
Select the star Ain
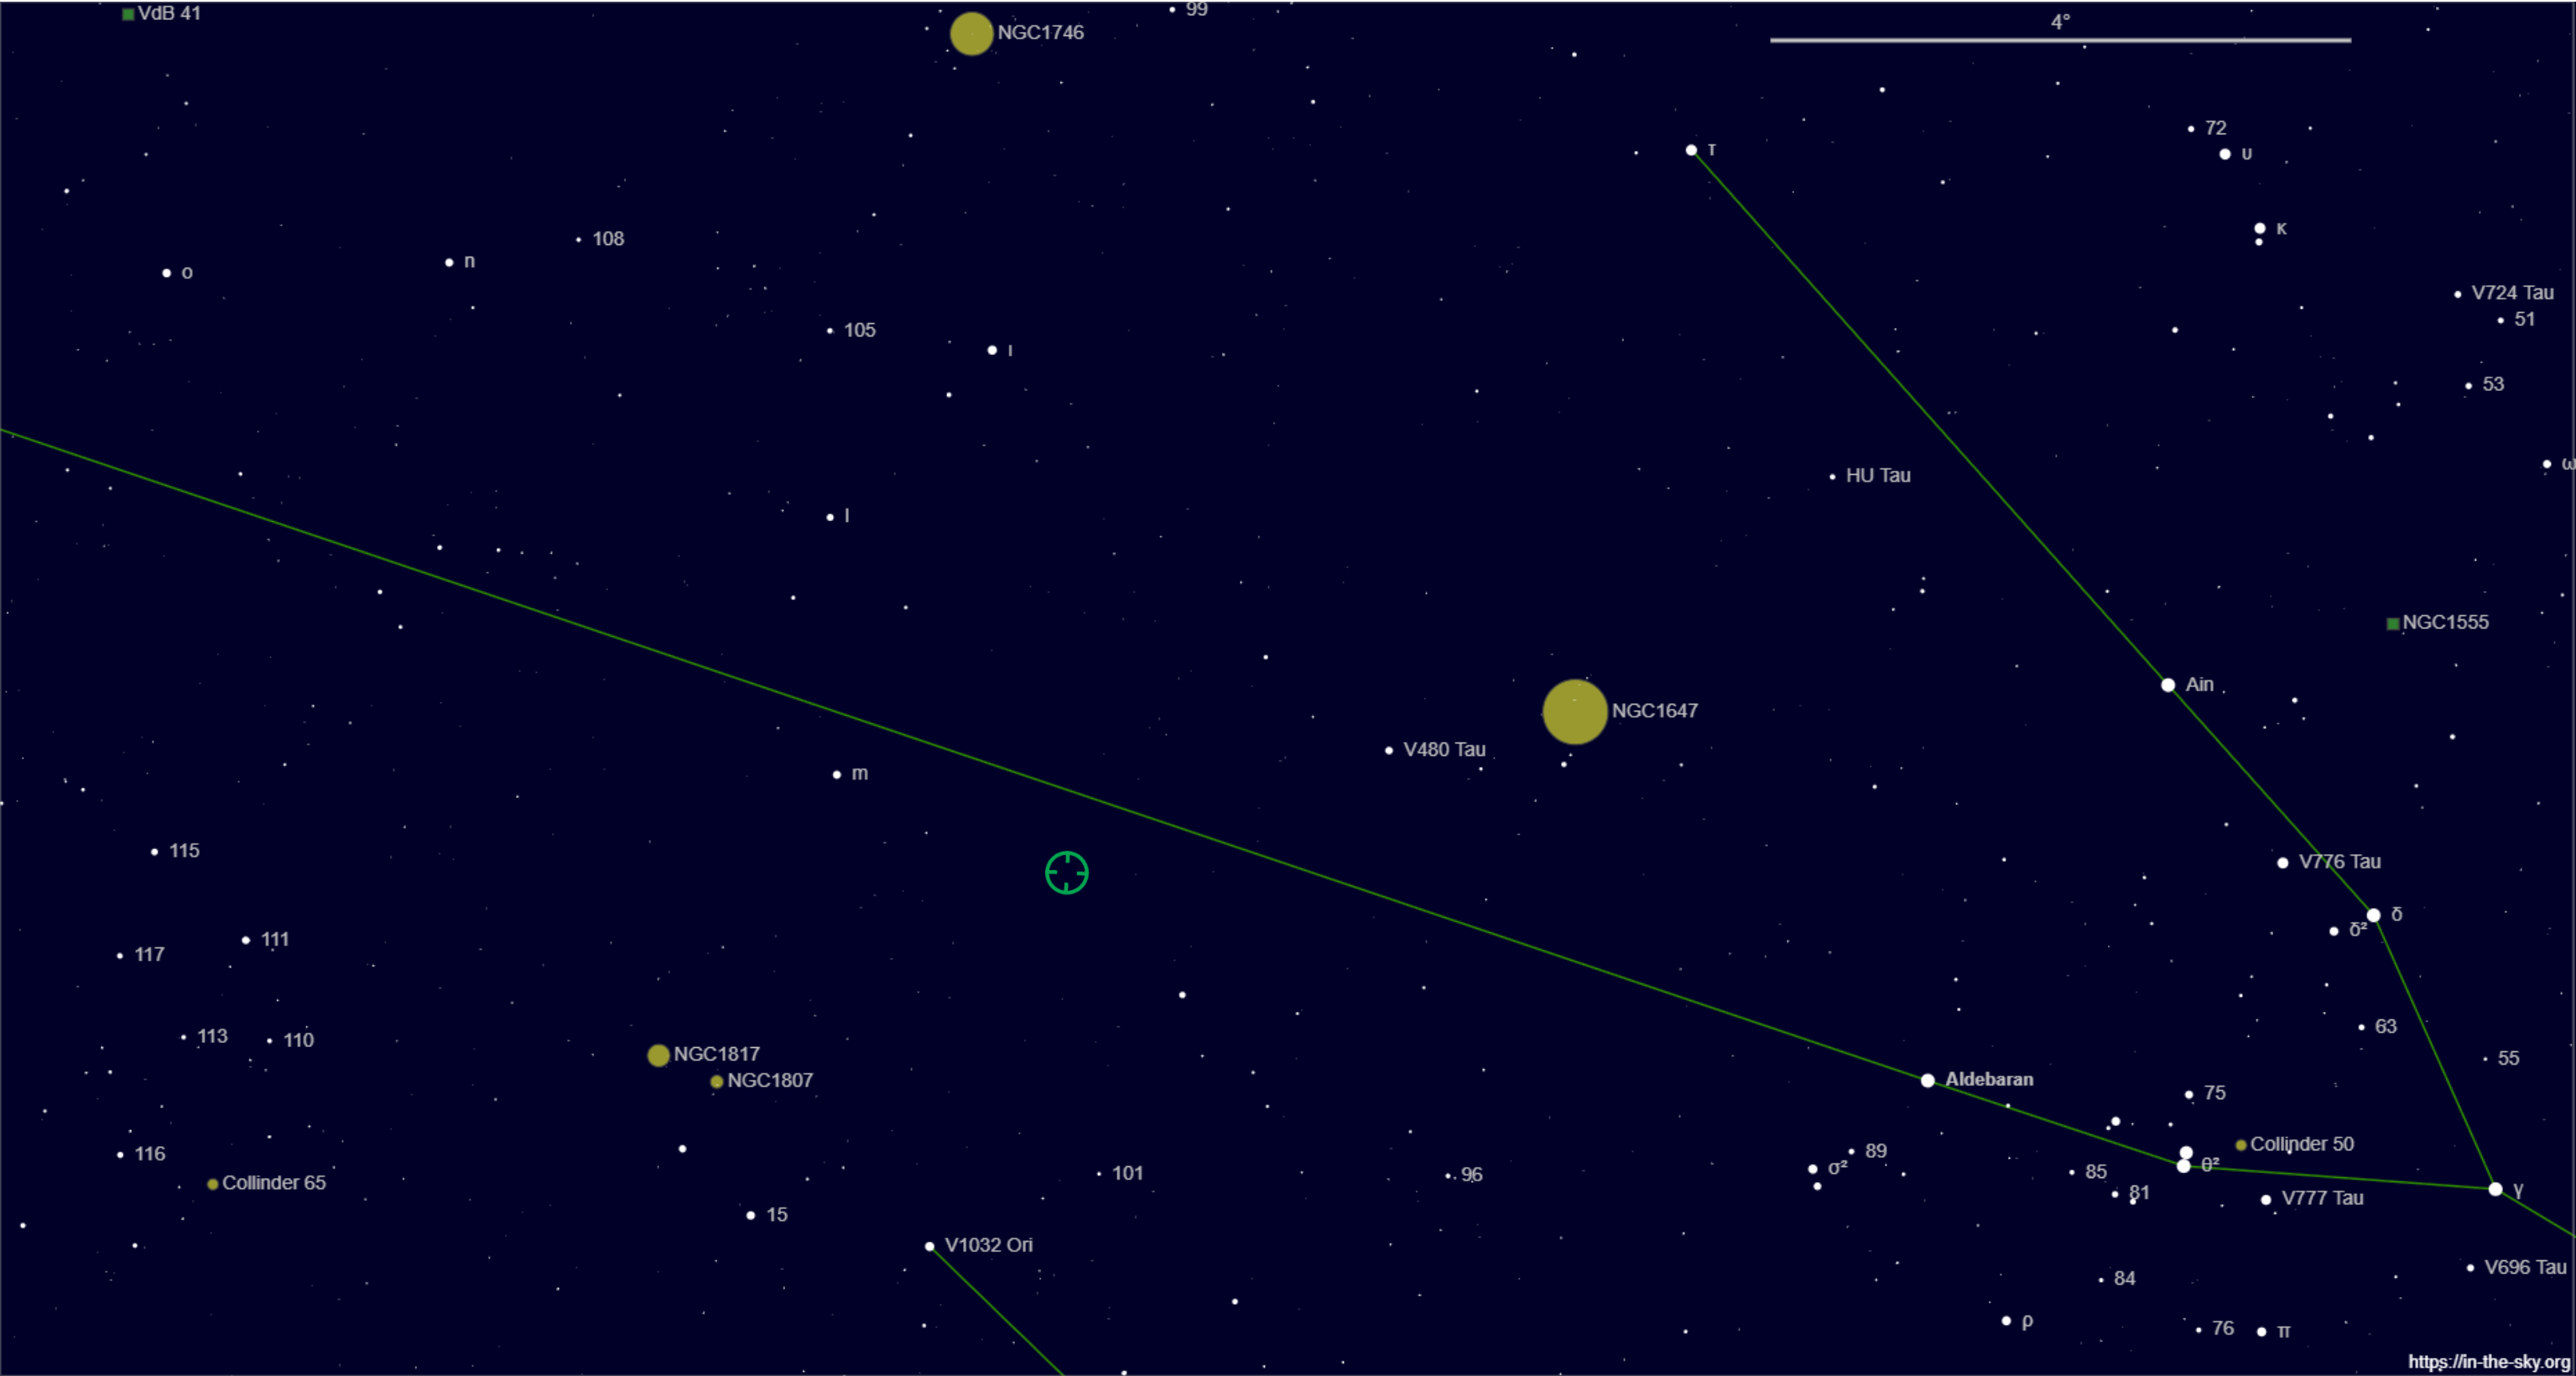(2167, 685)
